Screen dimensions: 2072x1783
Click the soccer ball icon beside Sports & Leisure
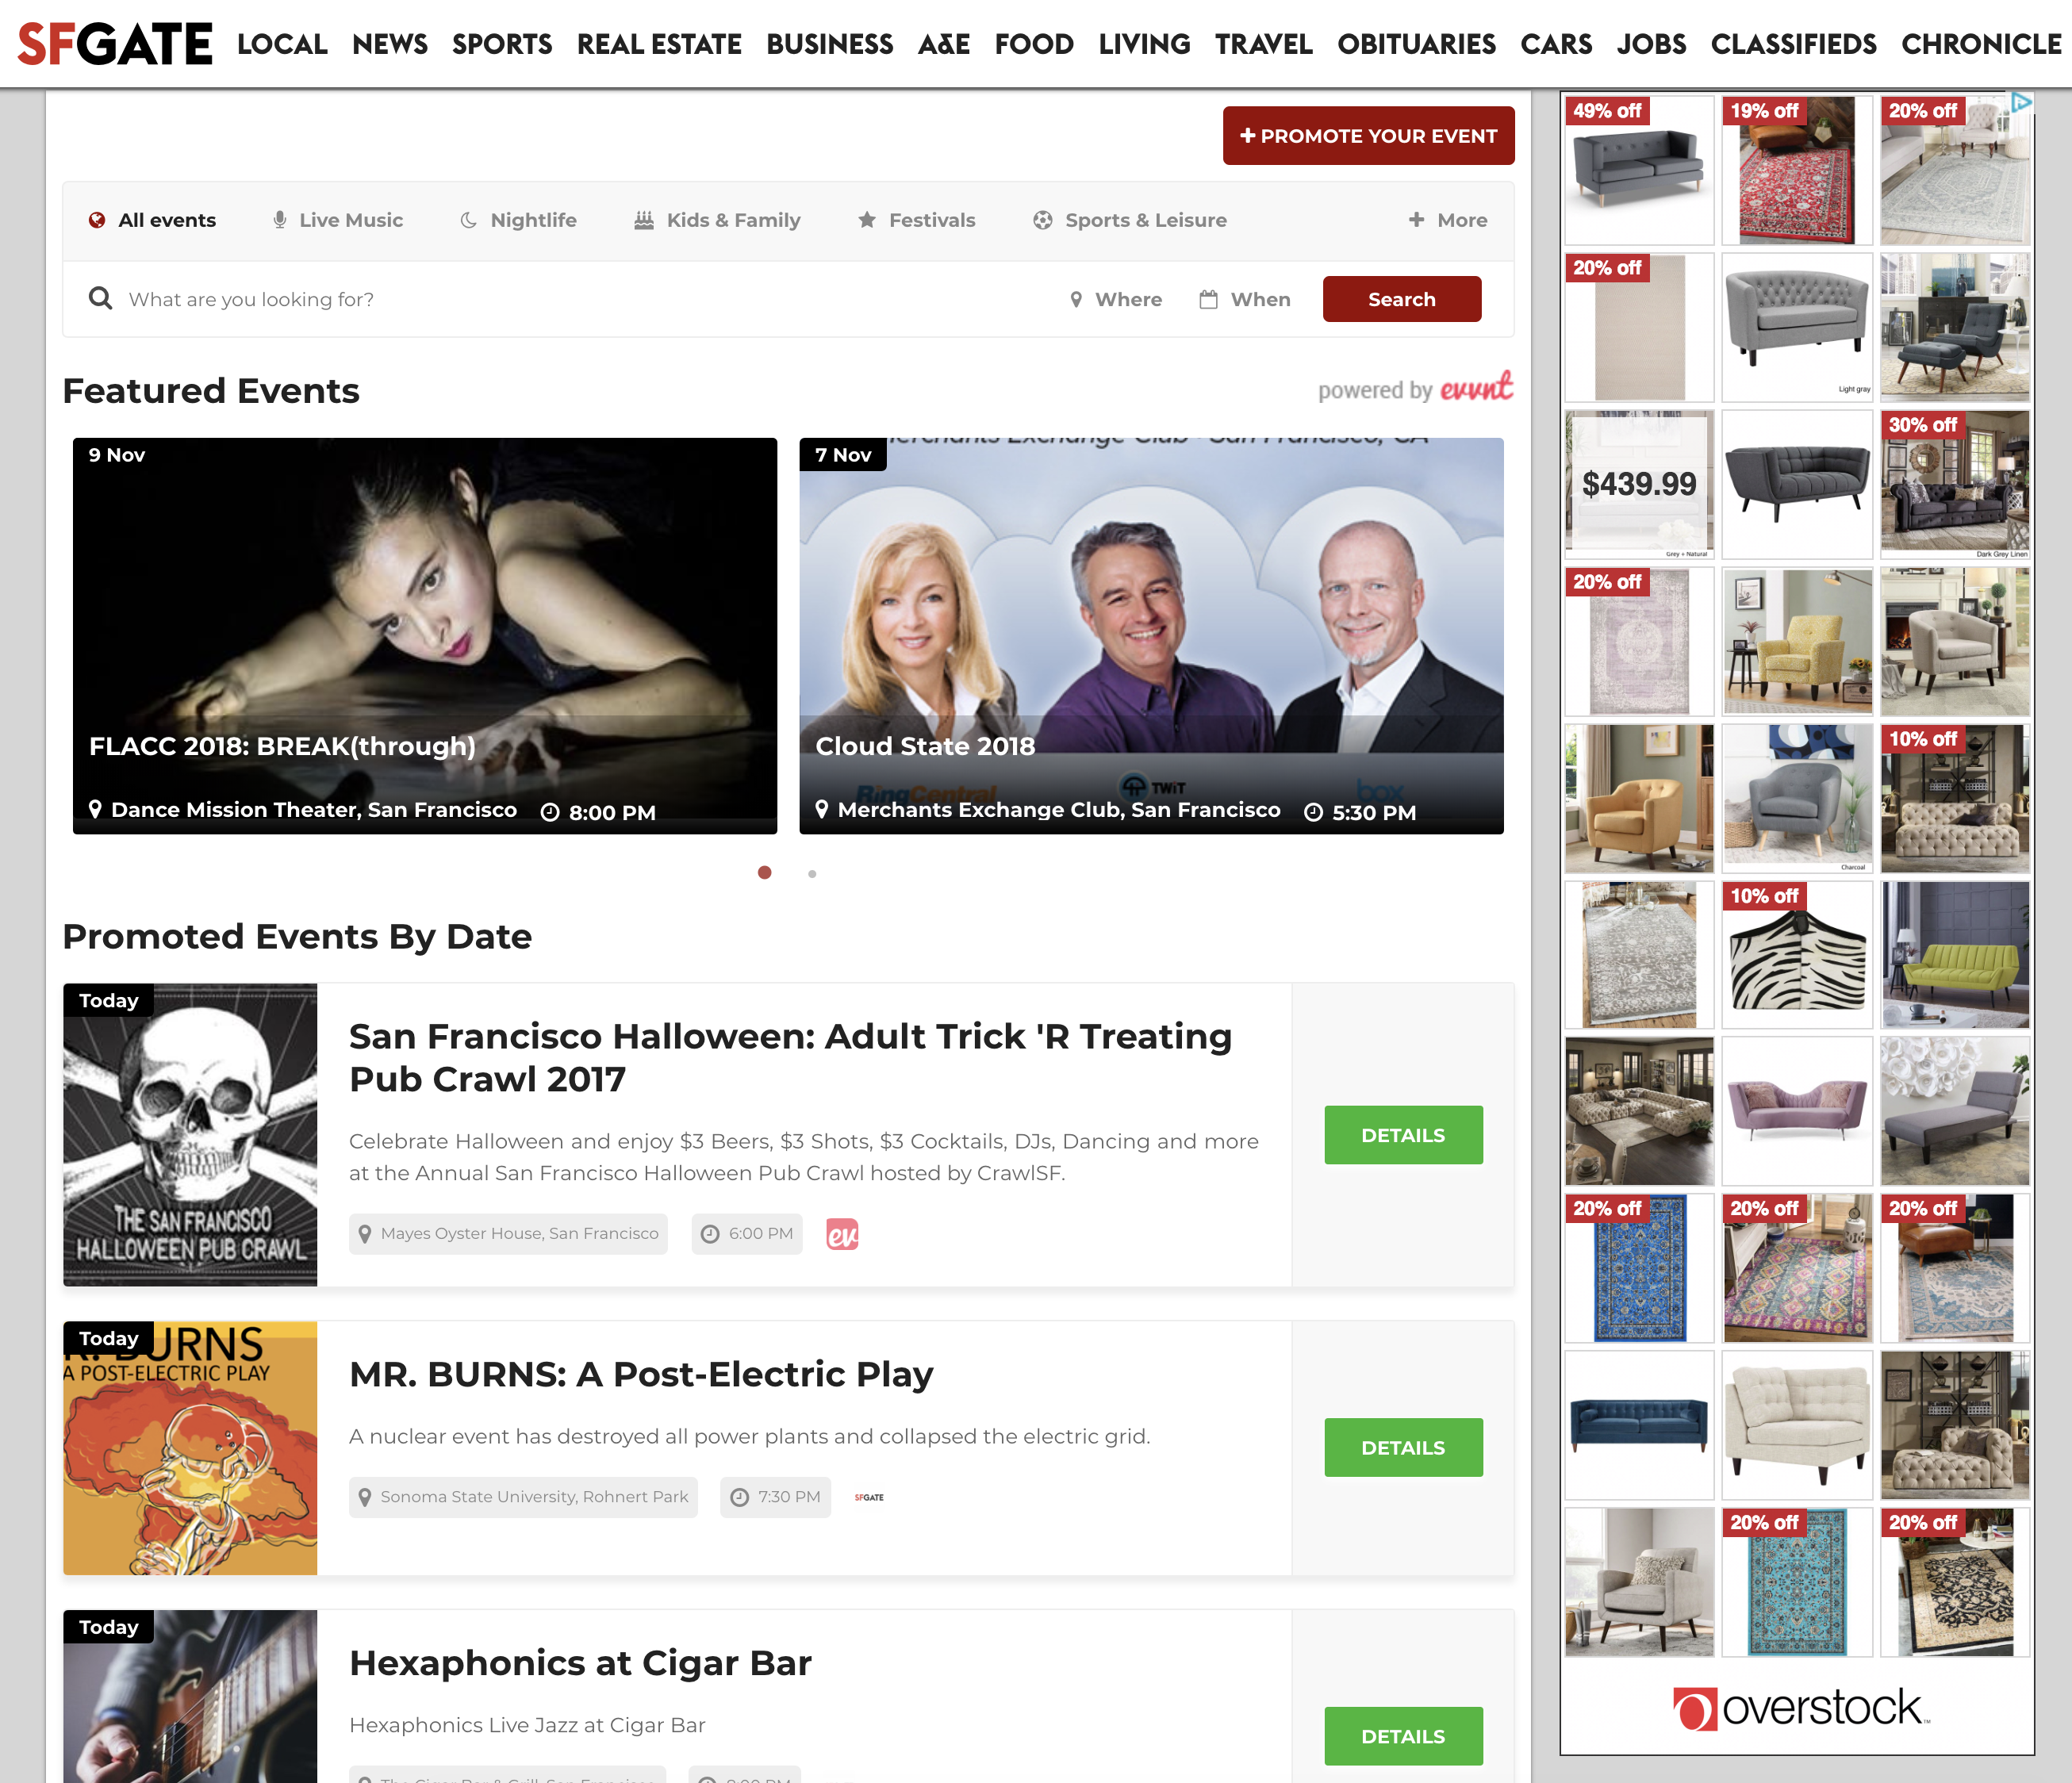tap(1043, 220)
